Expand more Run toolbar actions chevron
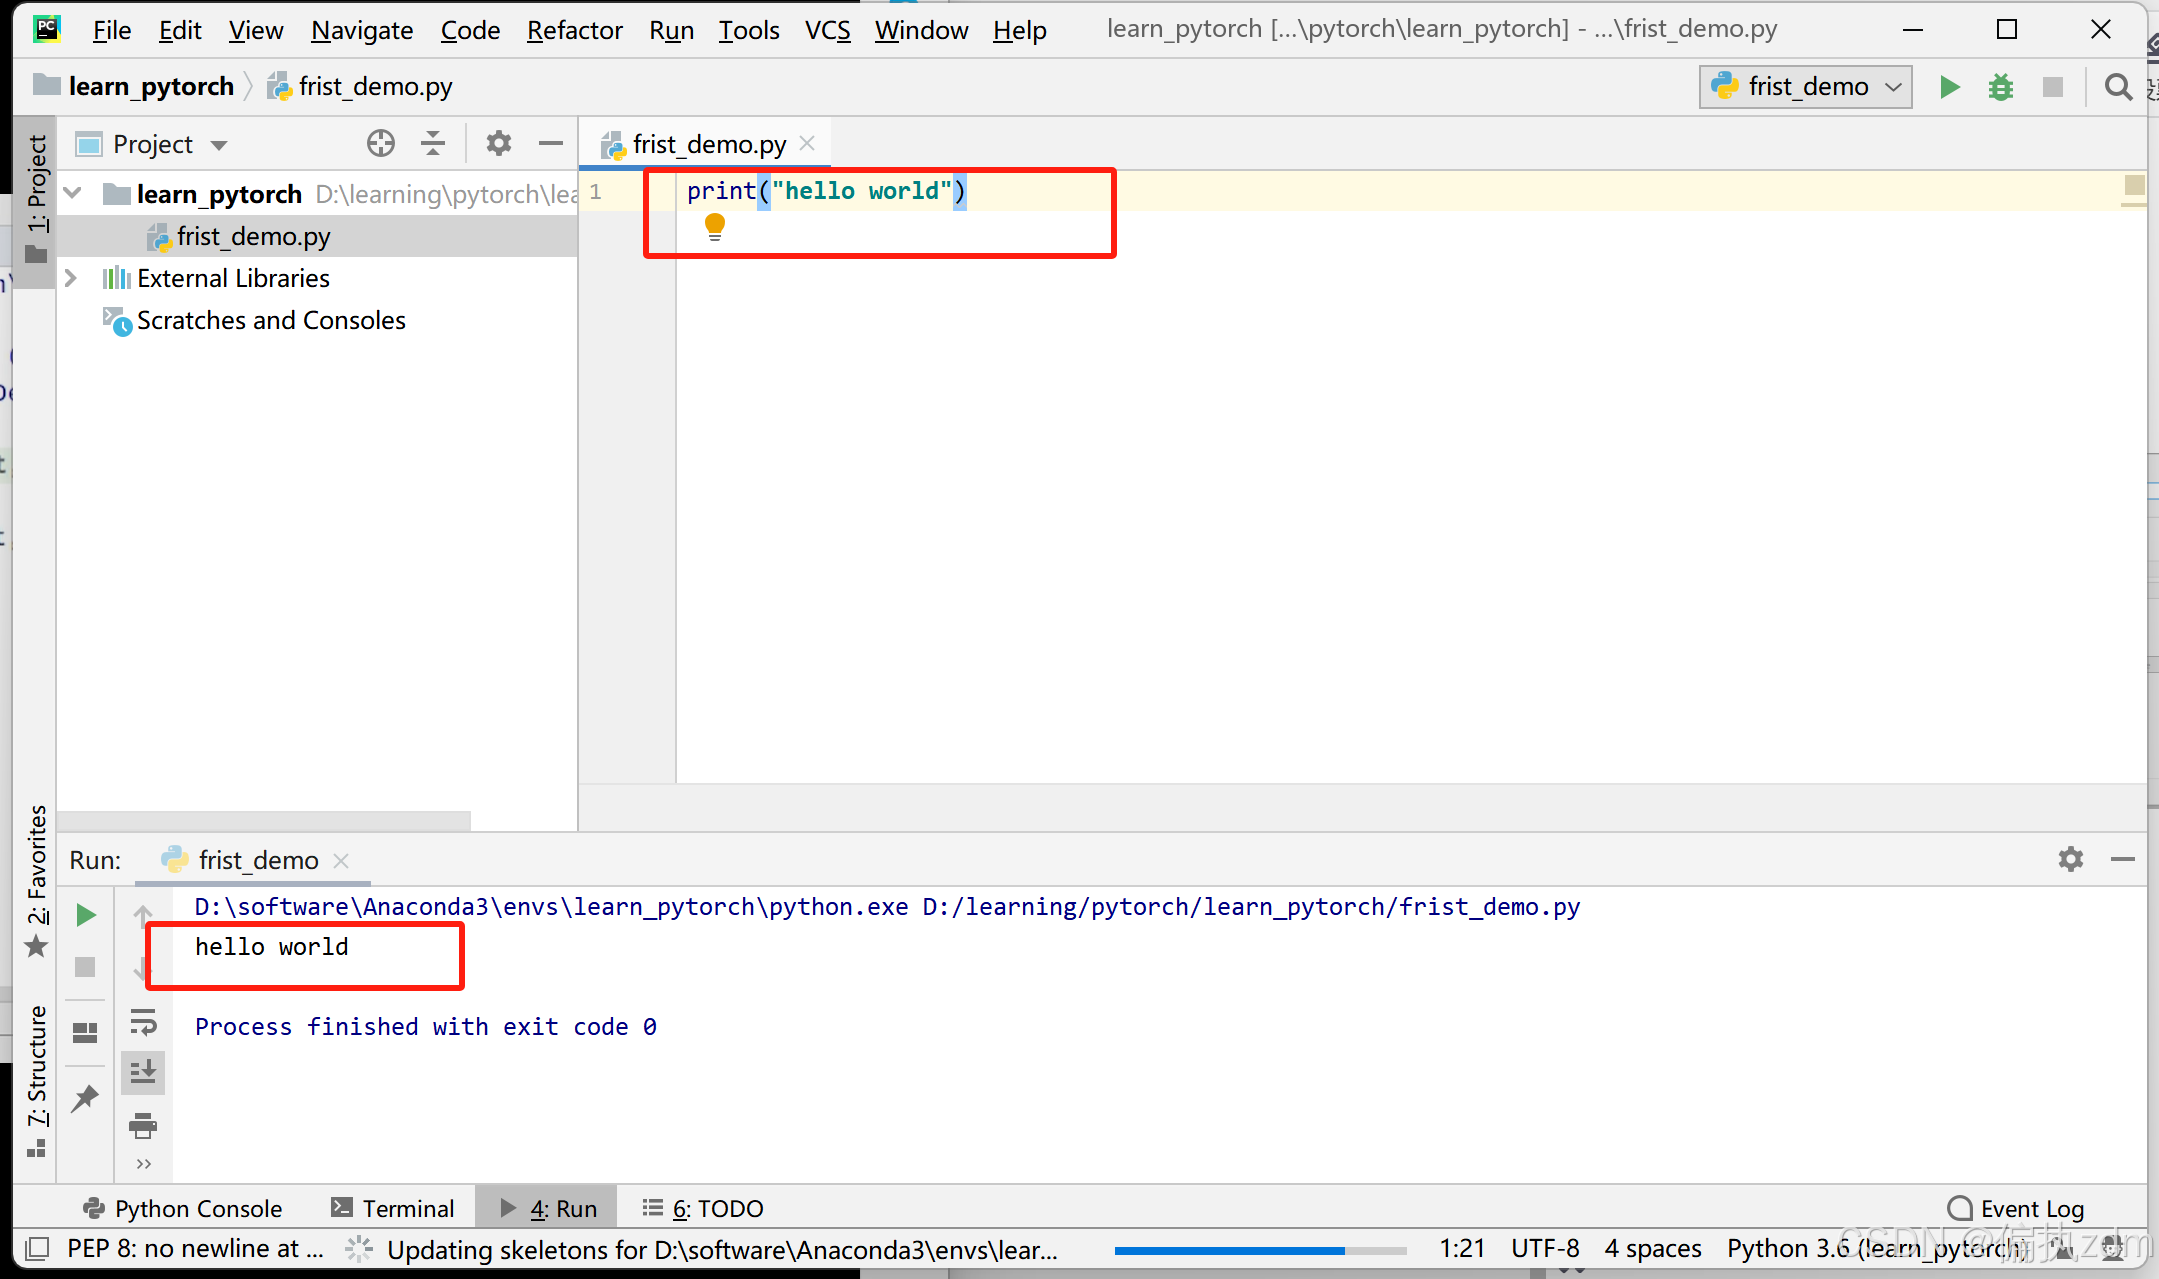The height and width of the screenshot is (1279, 2159). tap(143, 1163)
